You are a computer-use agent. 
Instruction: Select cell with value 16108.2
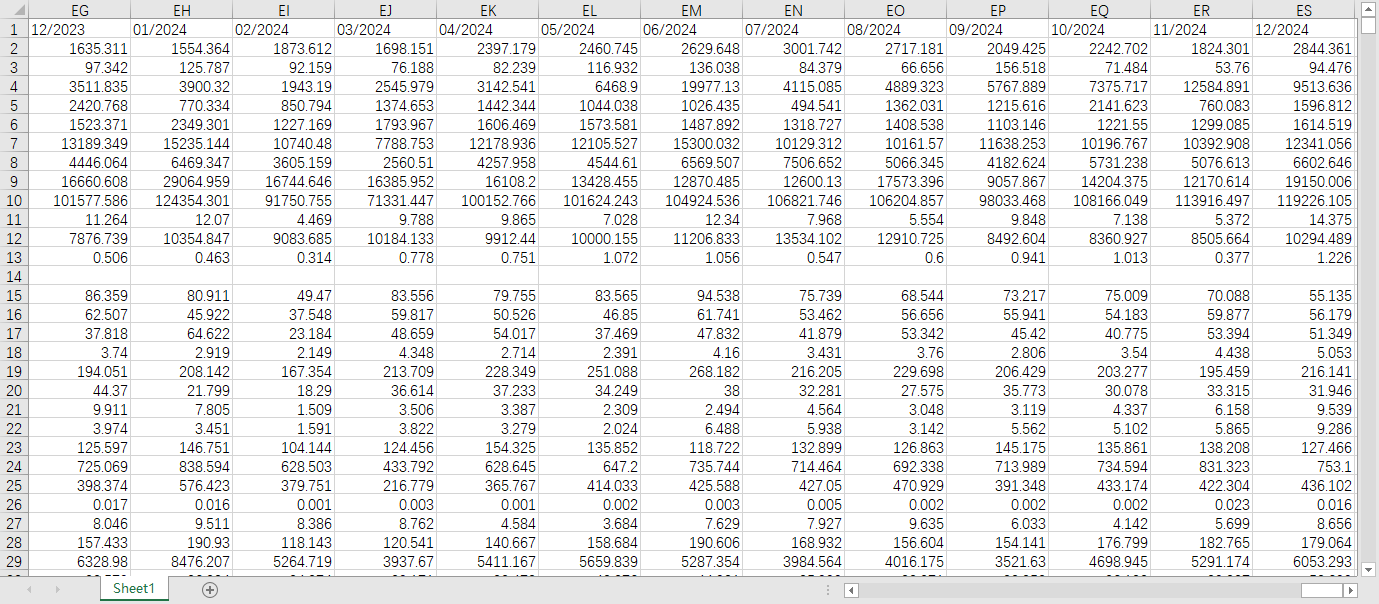[487, 181]
